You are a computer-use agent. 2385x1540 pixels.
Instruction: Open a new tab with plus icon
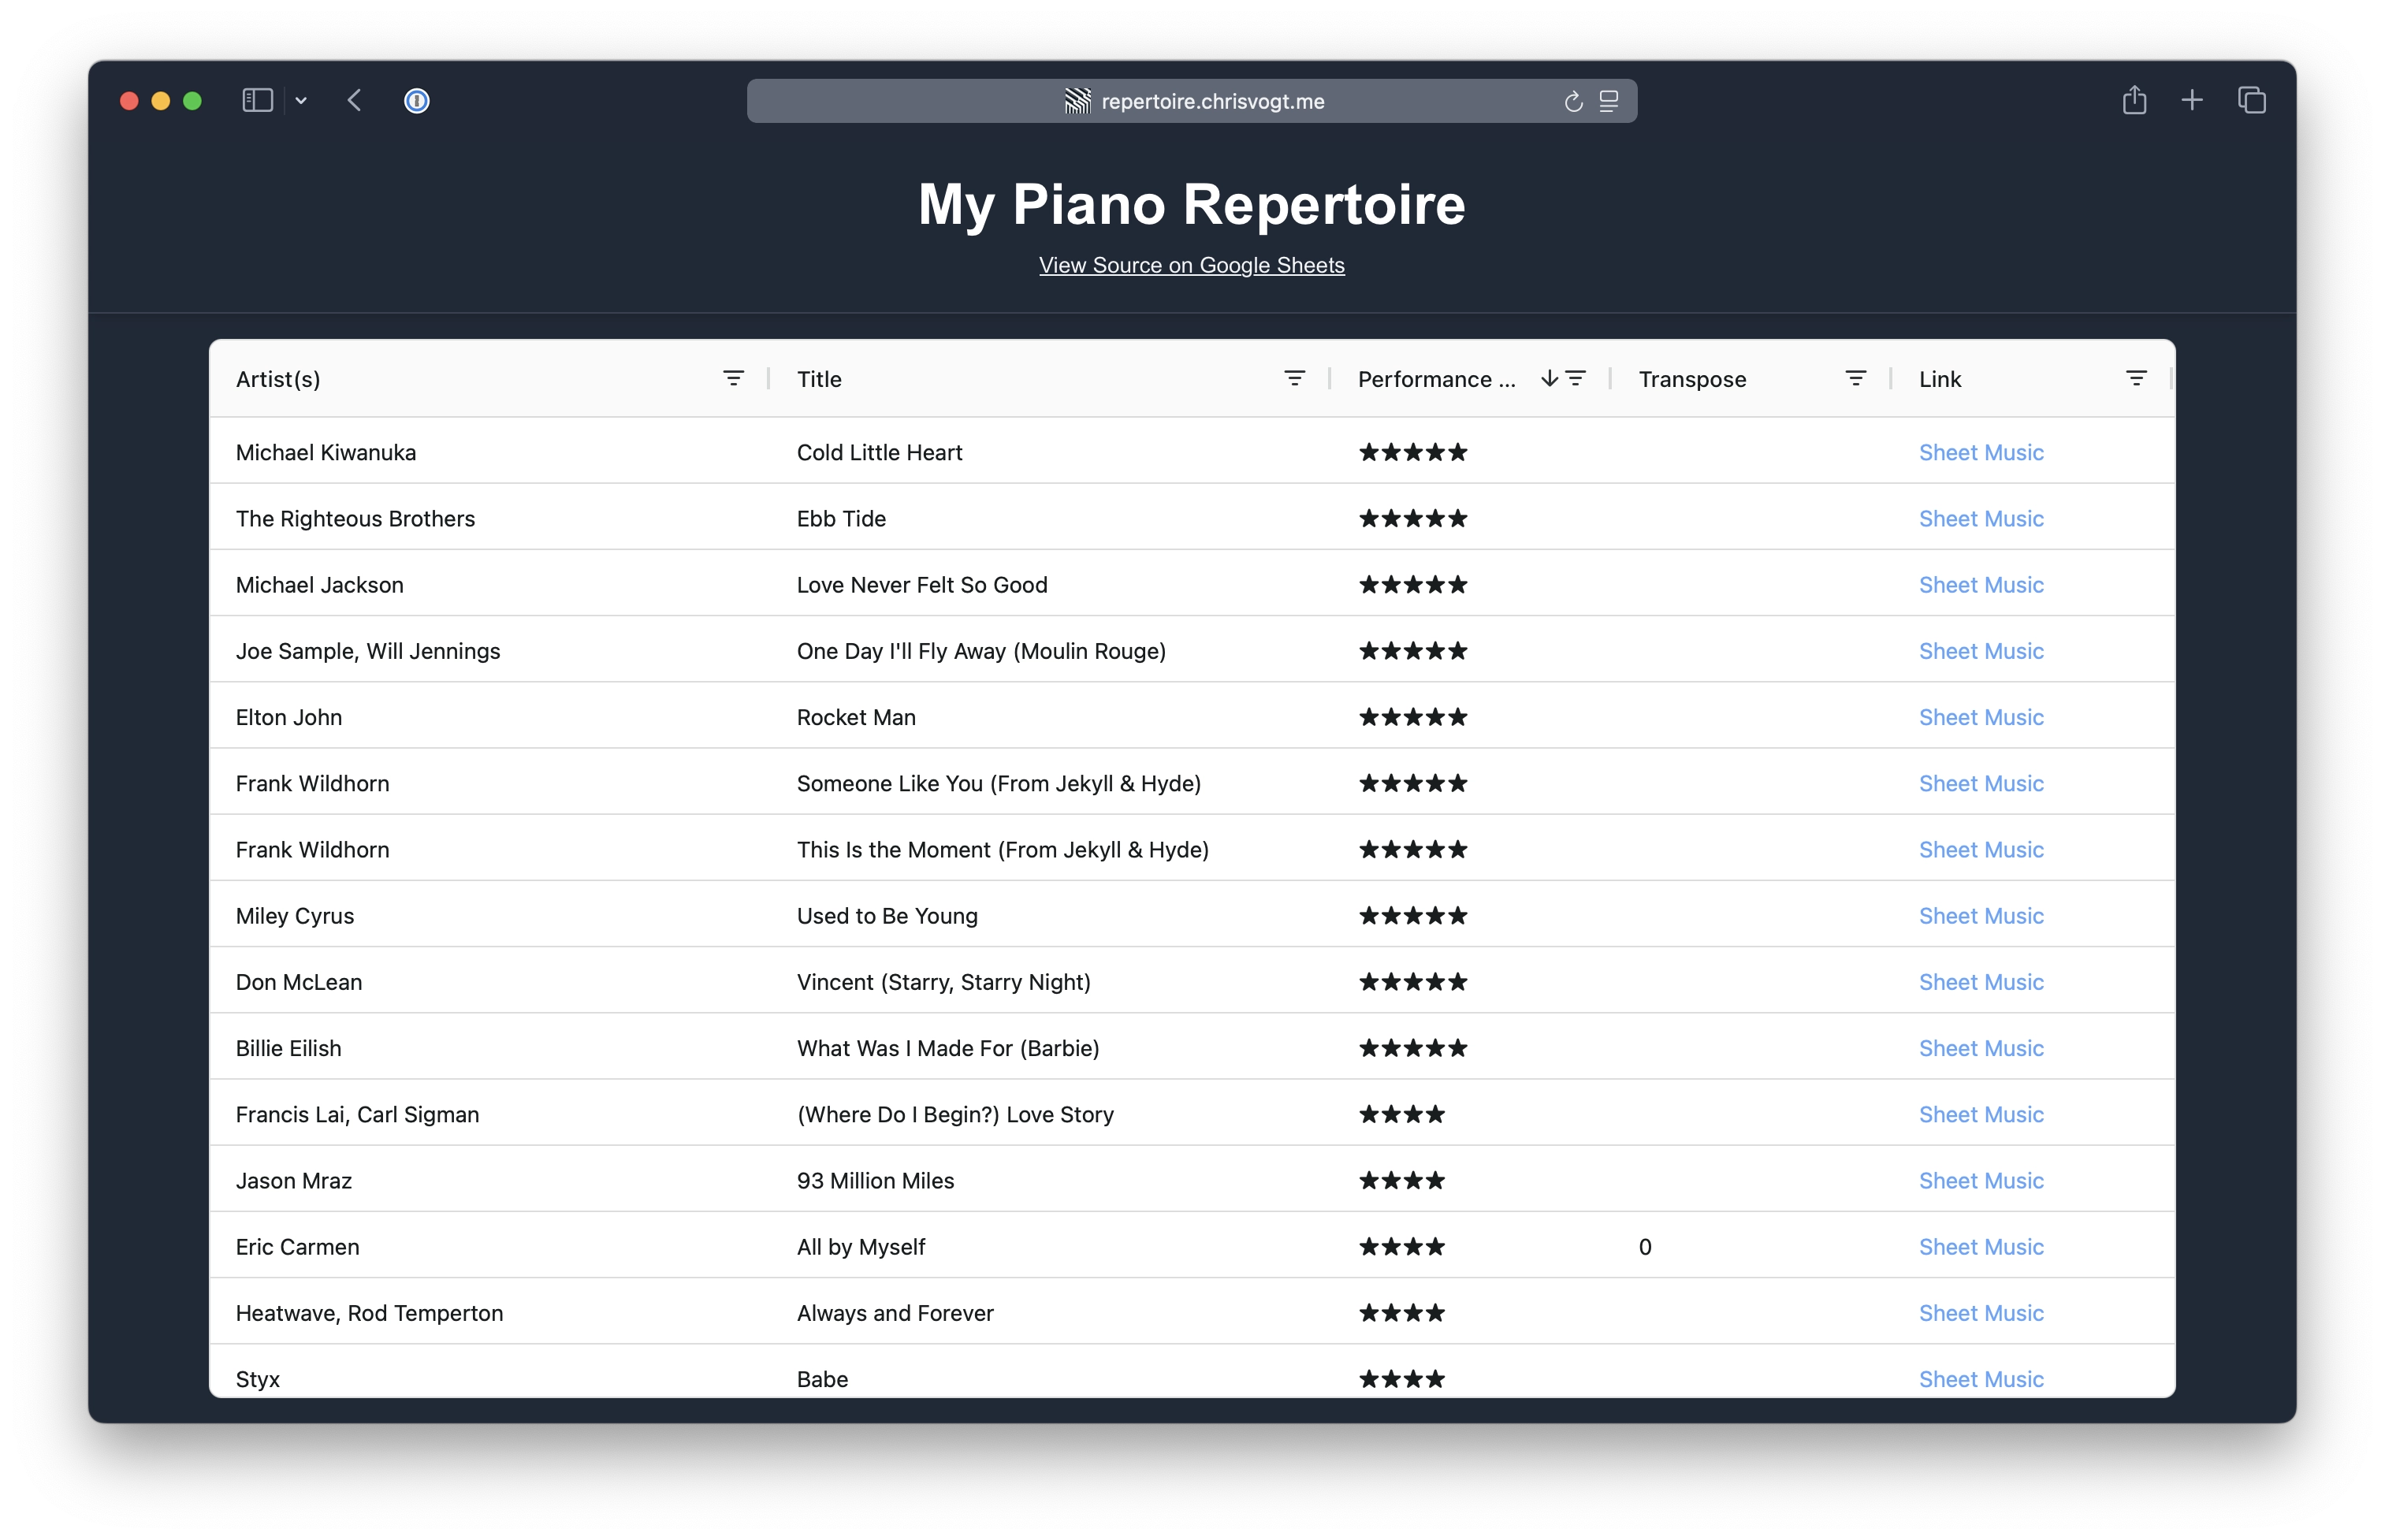[x=2192, y=100]
